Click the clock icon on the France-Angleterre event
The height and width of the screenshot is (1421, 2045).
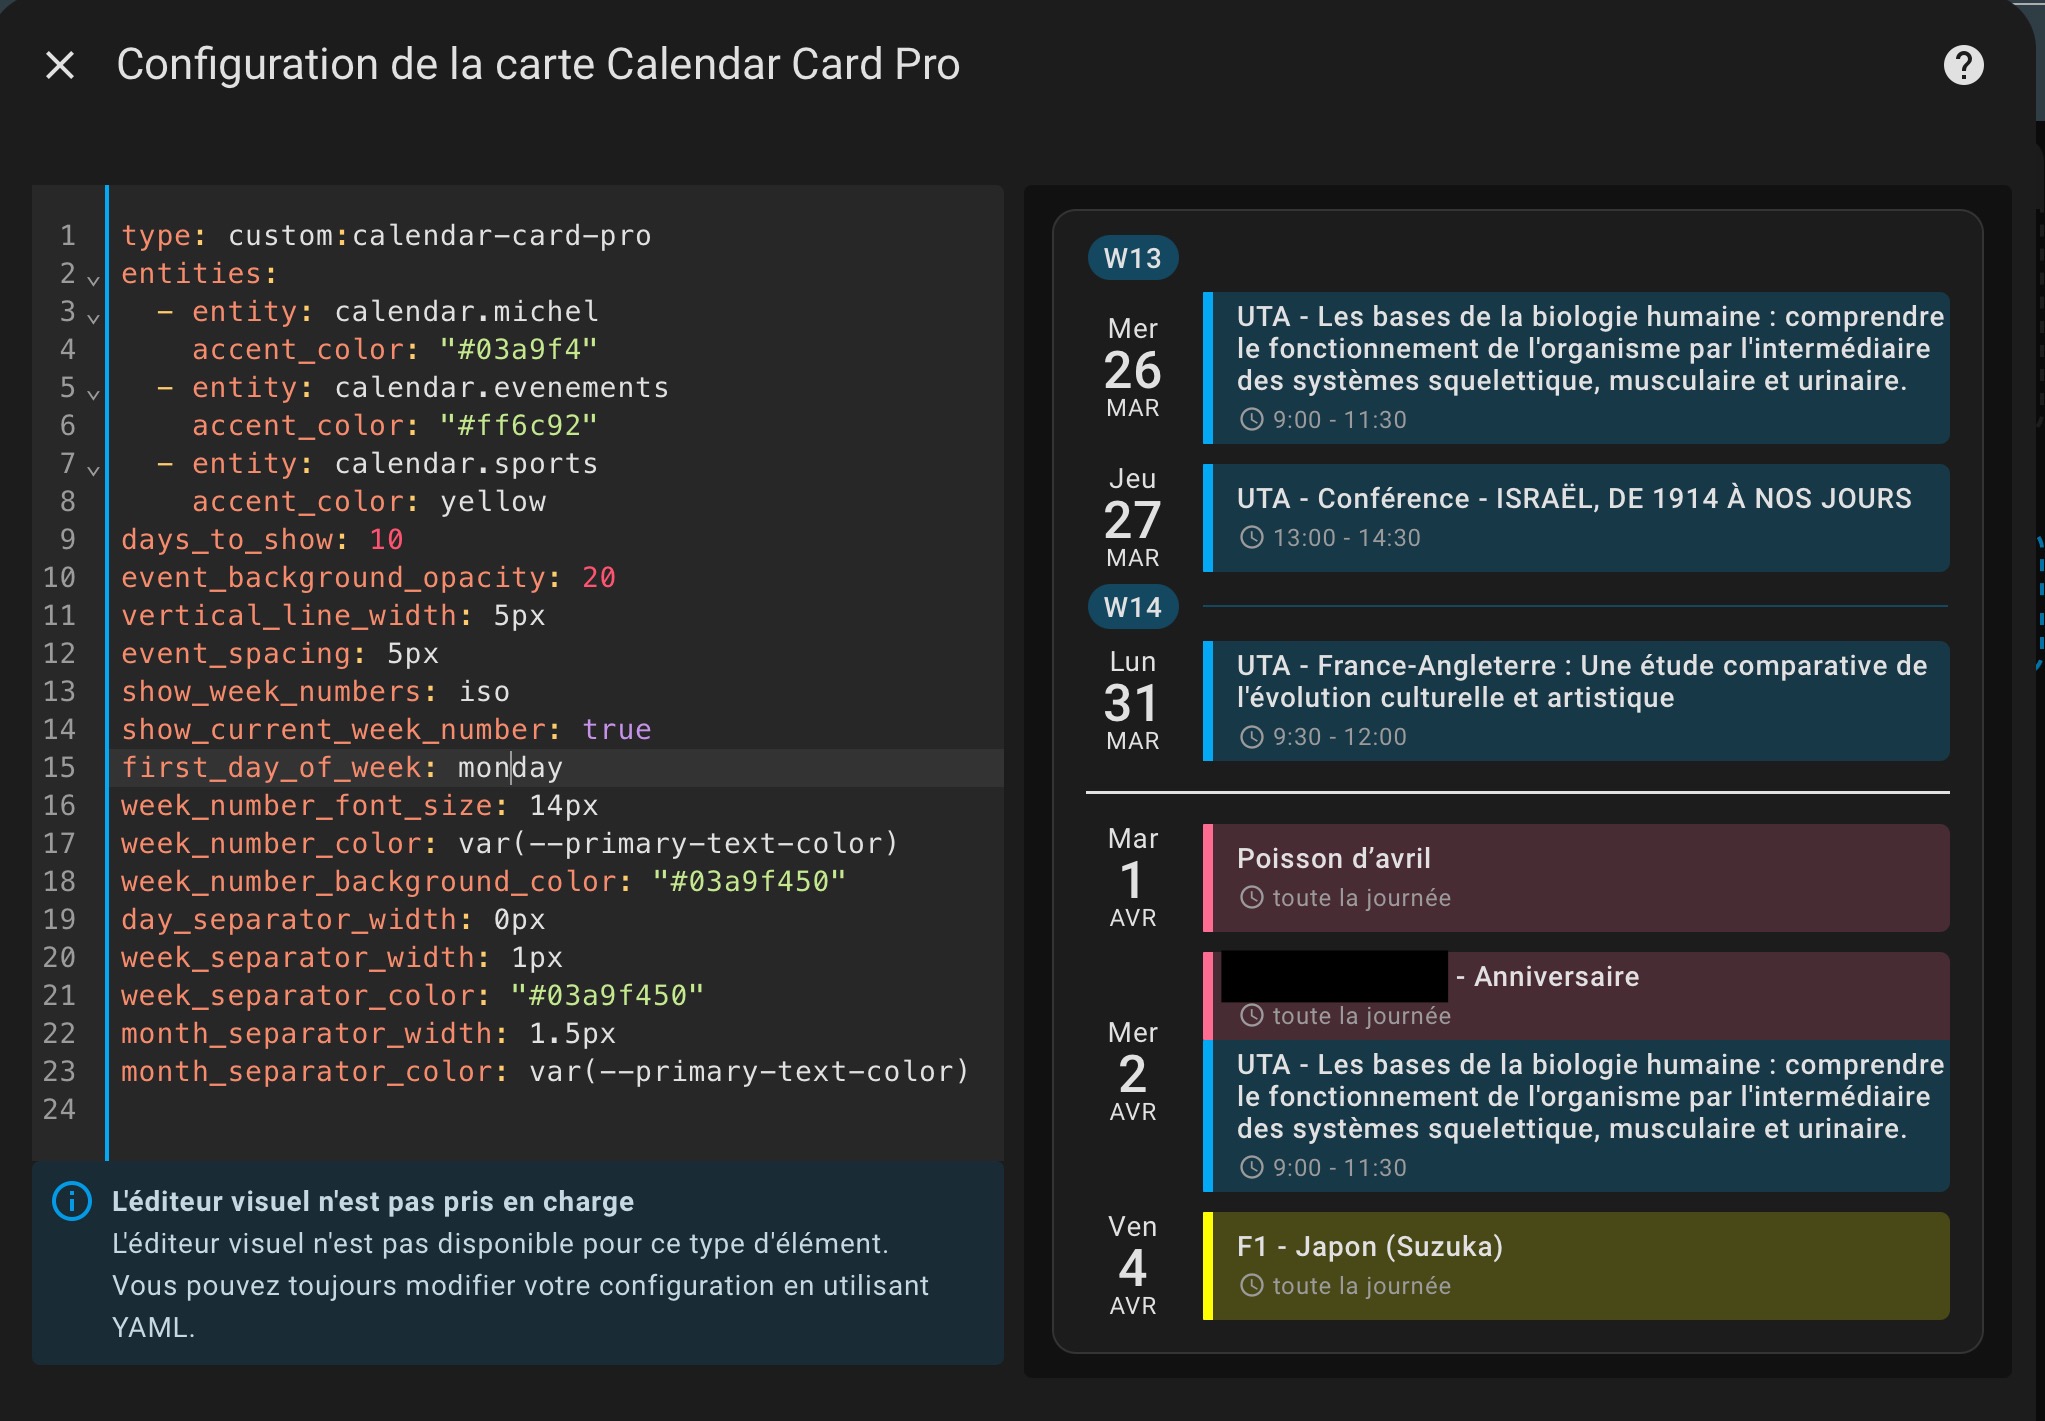click(x=1251, y=737)
